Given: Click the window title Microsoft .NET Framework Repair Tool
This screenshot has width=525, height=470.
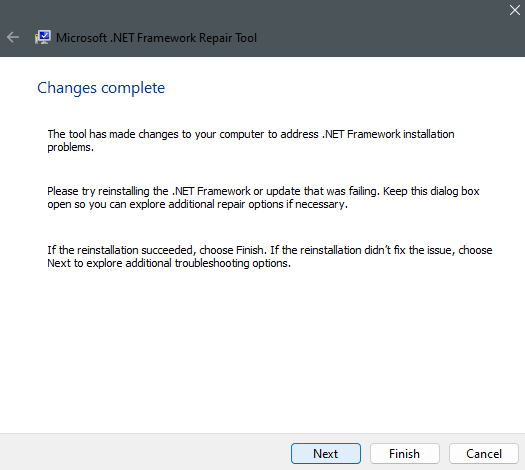Looking at the screenshot, I should point(156,38).
